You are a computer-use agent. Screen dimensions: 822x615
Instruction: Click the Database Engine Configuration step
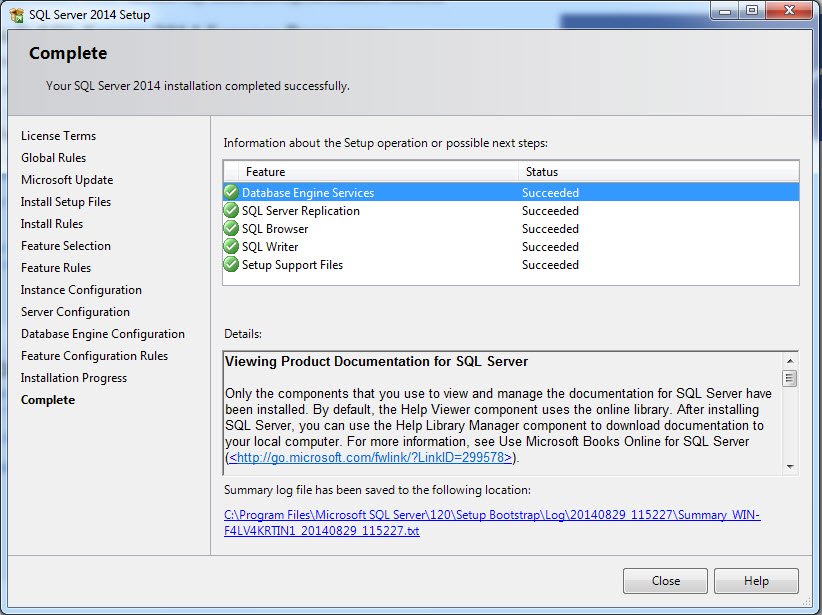click(x=103, y=334)
